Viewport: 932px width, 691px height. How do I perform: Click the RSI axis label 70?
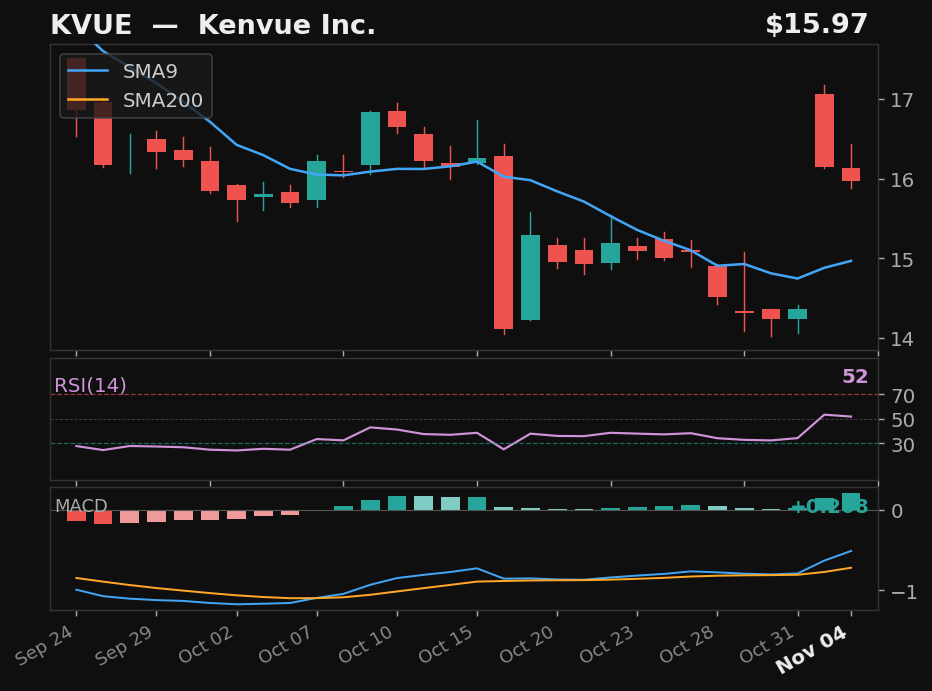[x=902, y=396]
